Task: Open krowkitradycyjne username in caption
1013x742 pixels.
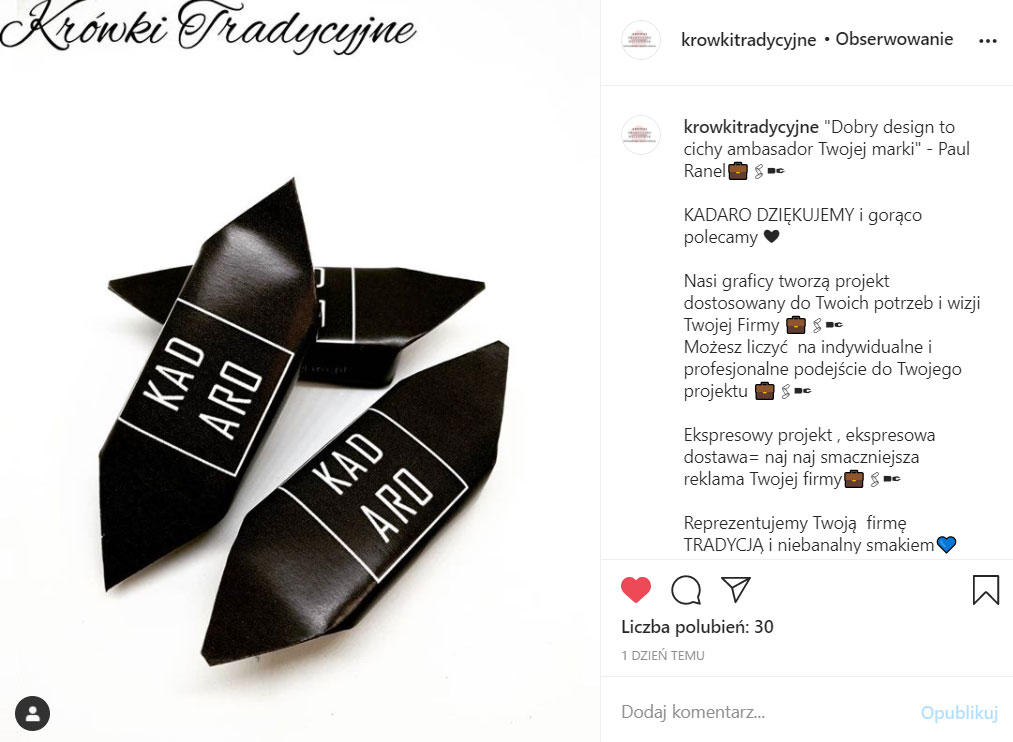Action: (x=751, y=127)
